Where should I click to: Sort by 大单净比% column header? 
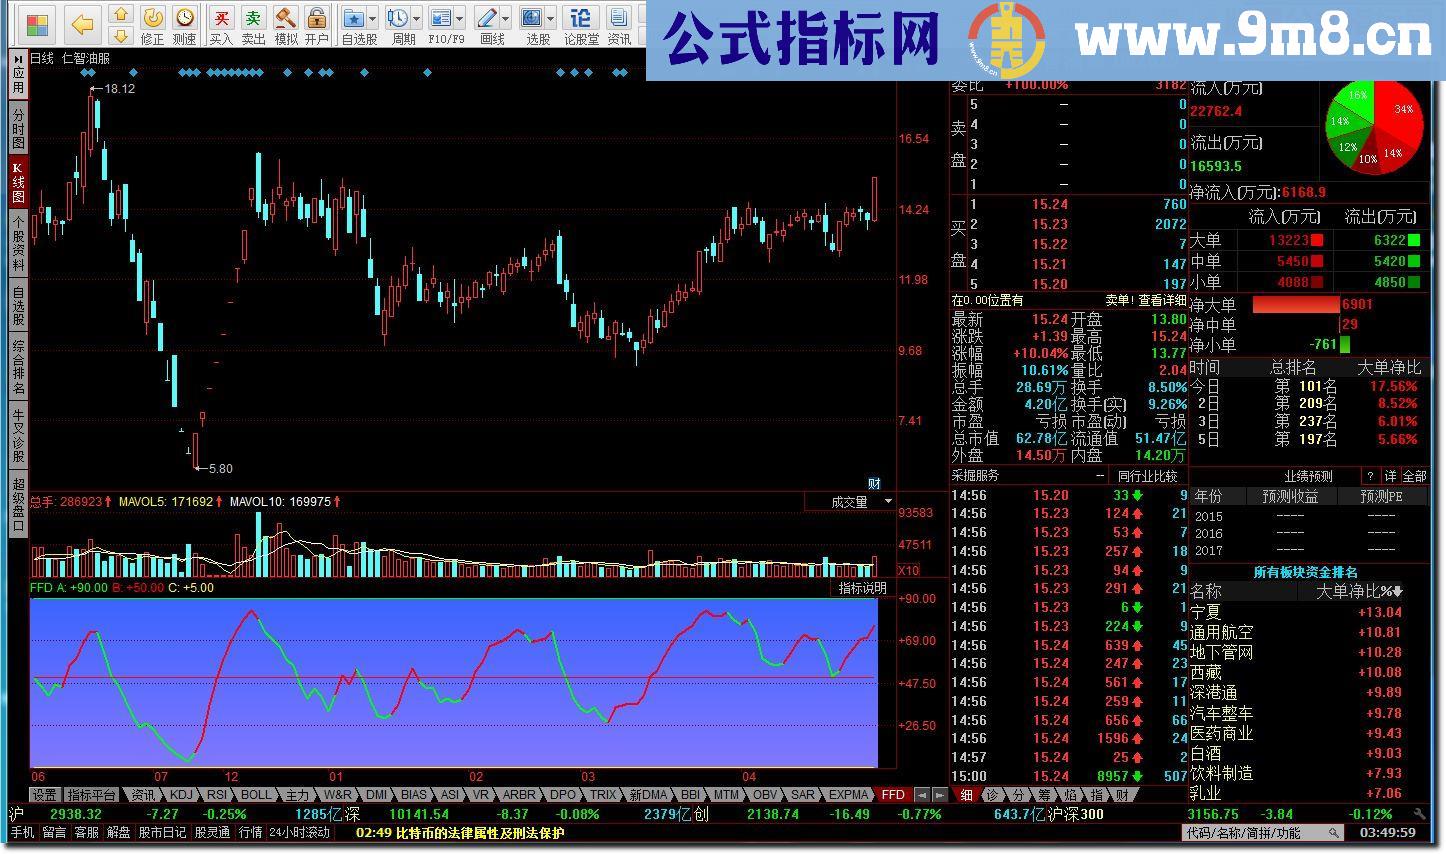point(1358,592)
